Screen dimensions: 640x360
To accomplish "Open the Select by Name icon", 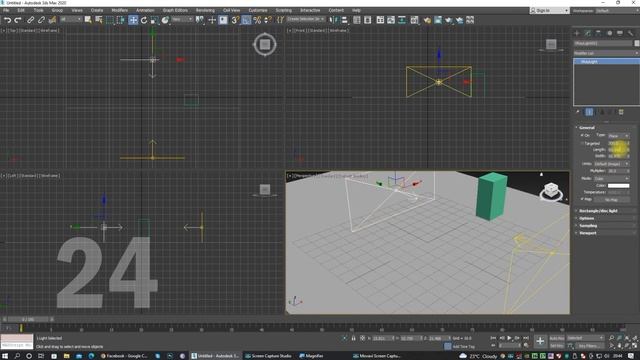I will 99,20.
